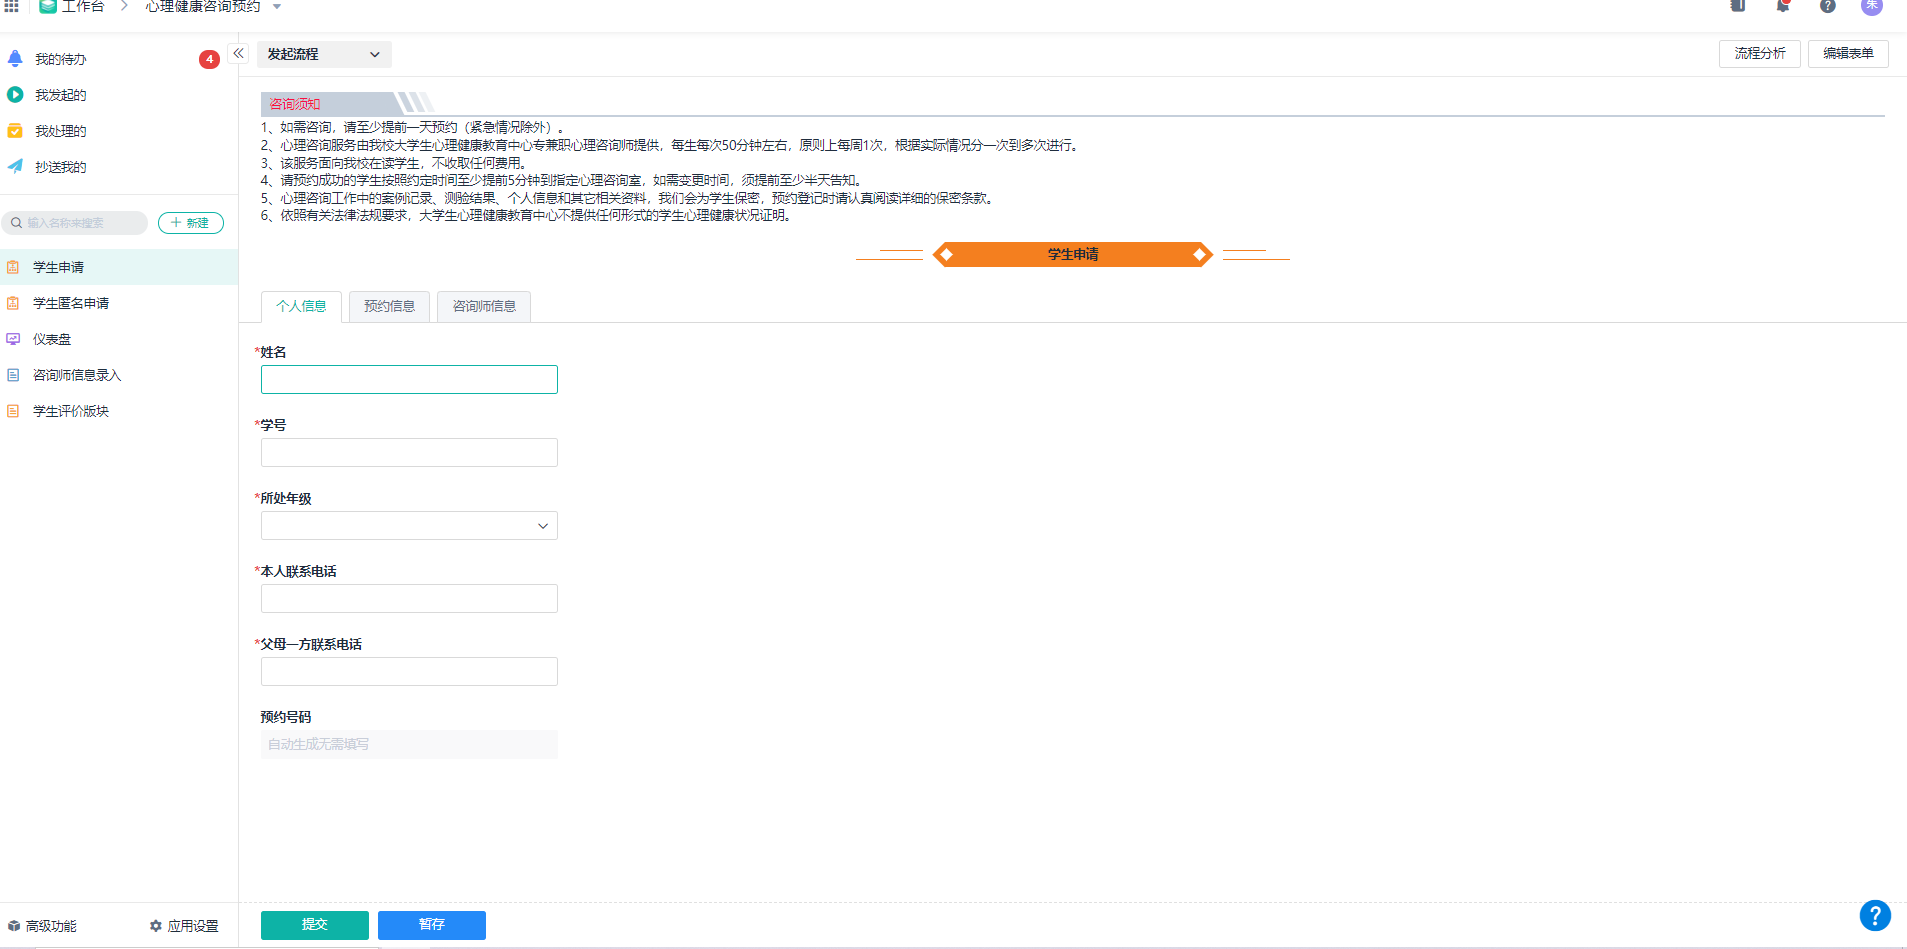The image size is (1907, 949).
Task: Click the 新建 button in sidebar
Action: tap(190, 223)
